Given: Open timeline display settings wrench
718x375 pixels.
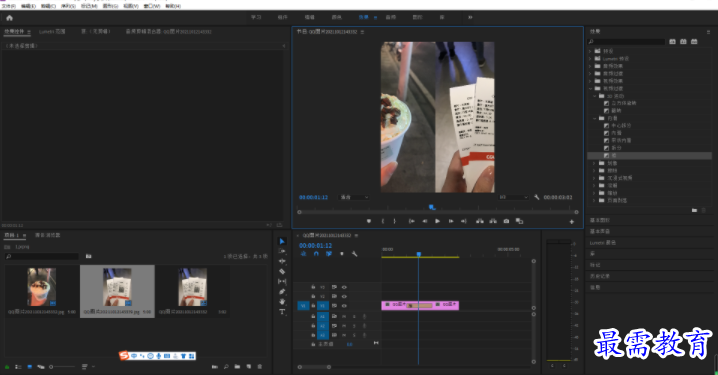Looking at the screenshot, I should (x=354, y=254).
